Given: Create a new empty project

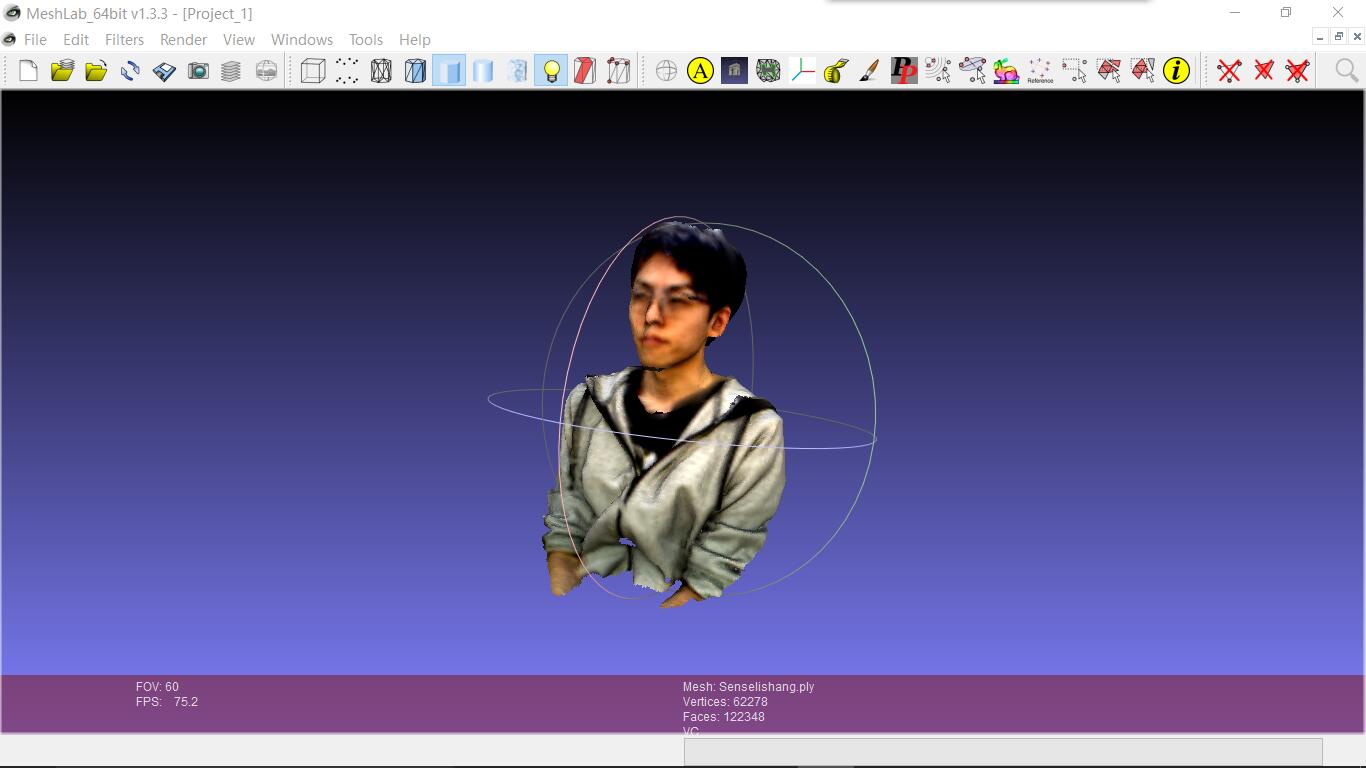Looking at the screenshot, I should (x=28, y=70).
